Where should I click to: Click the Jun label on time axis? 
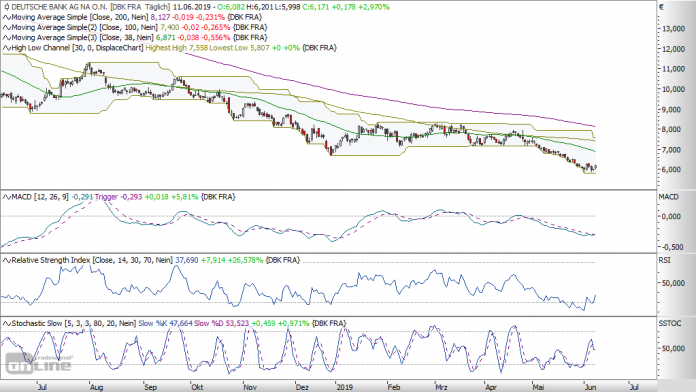590,387
